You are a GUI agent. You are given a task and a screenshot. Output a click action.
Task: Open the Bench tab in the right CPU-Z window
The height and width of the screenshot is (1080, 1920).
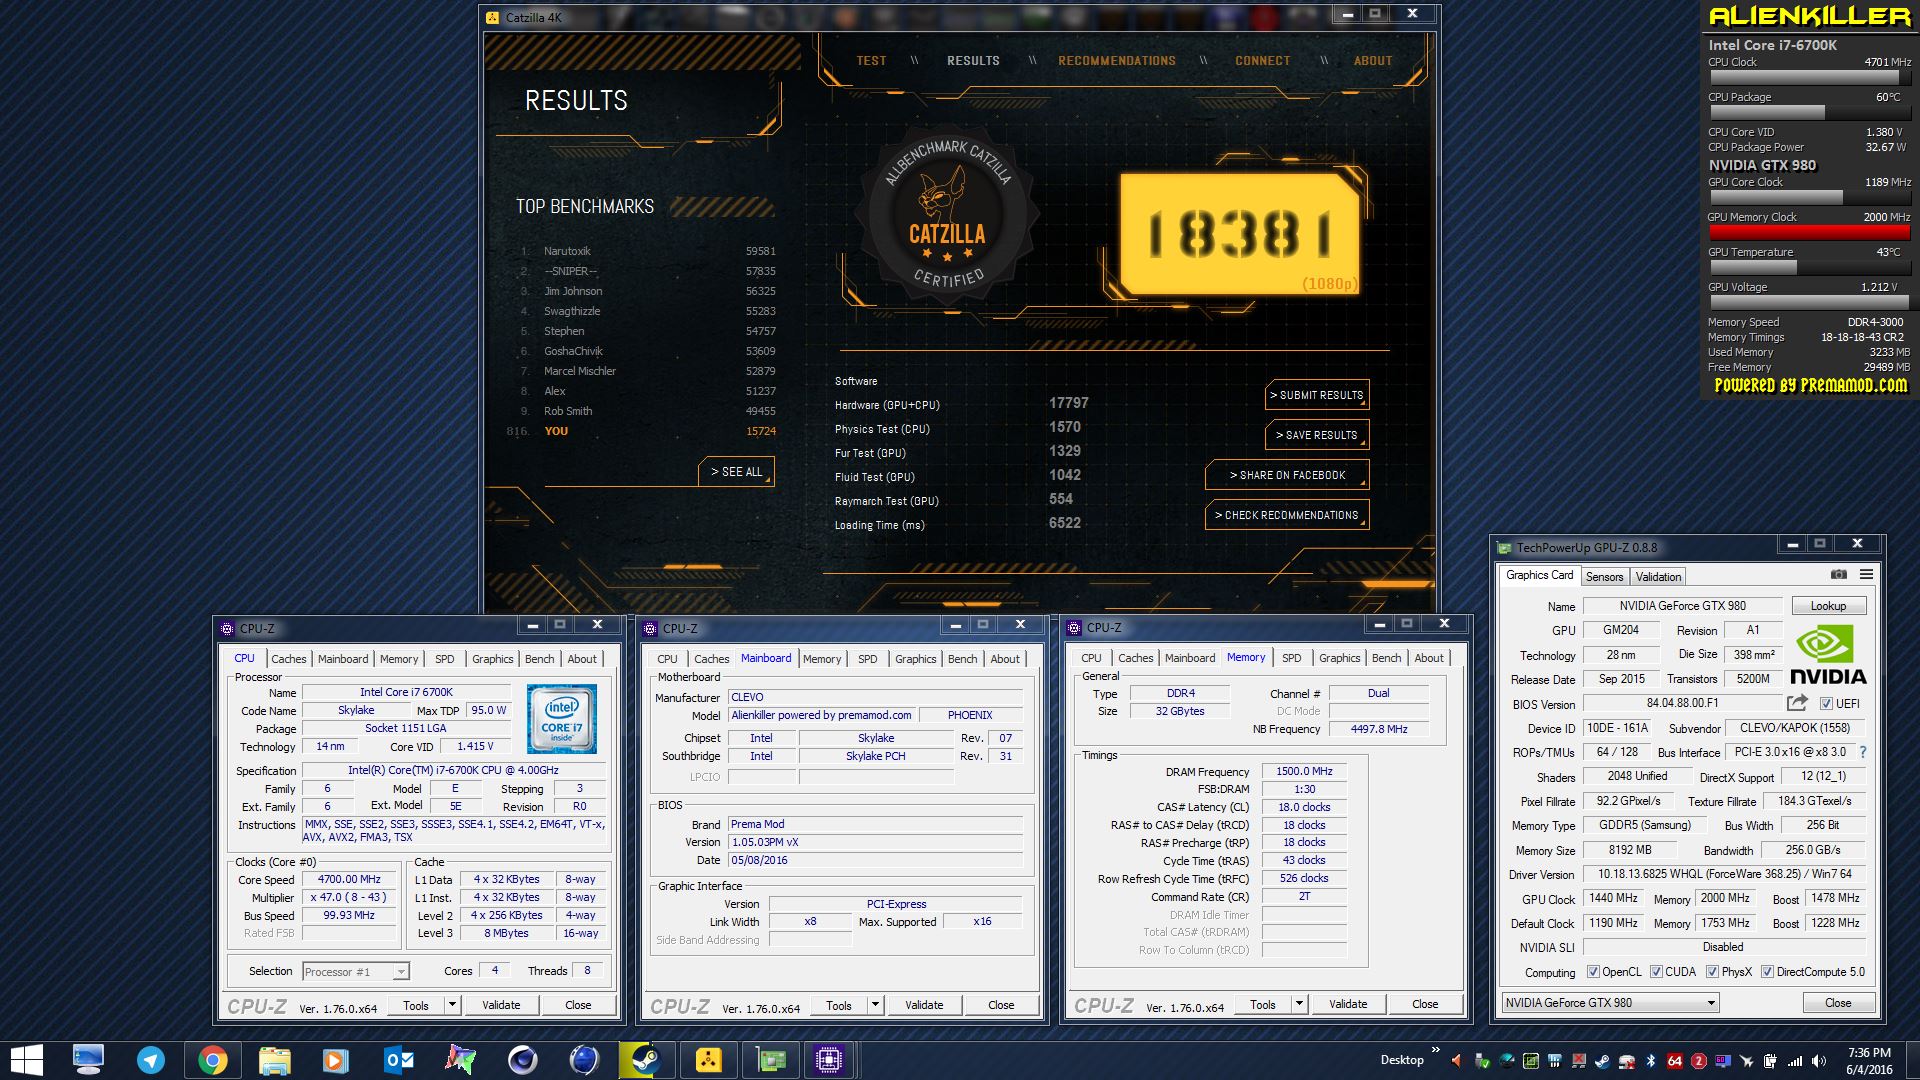pyautogui.click(x=1386, y=658)
